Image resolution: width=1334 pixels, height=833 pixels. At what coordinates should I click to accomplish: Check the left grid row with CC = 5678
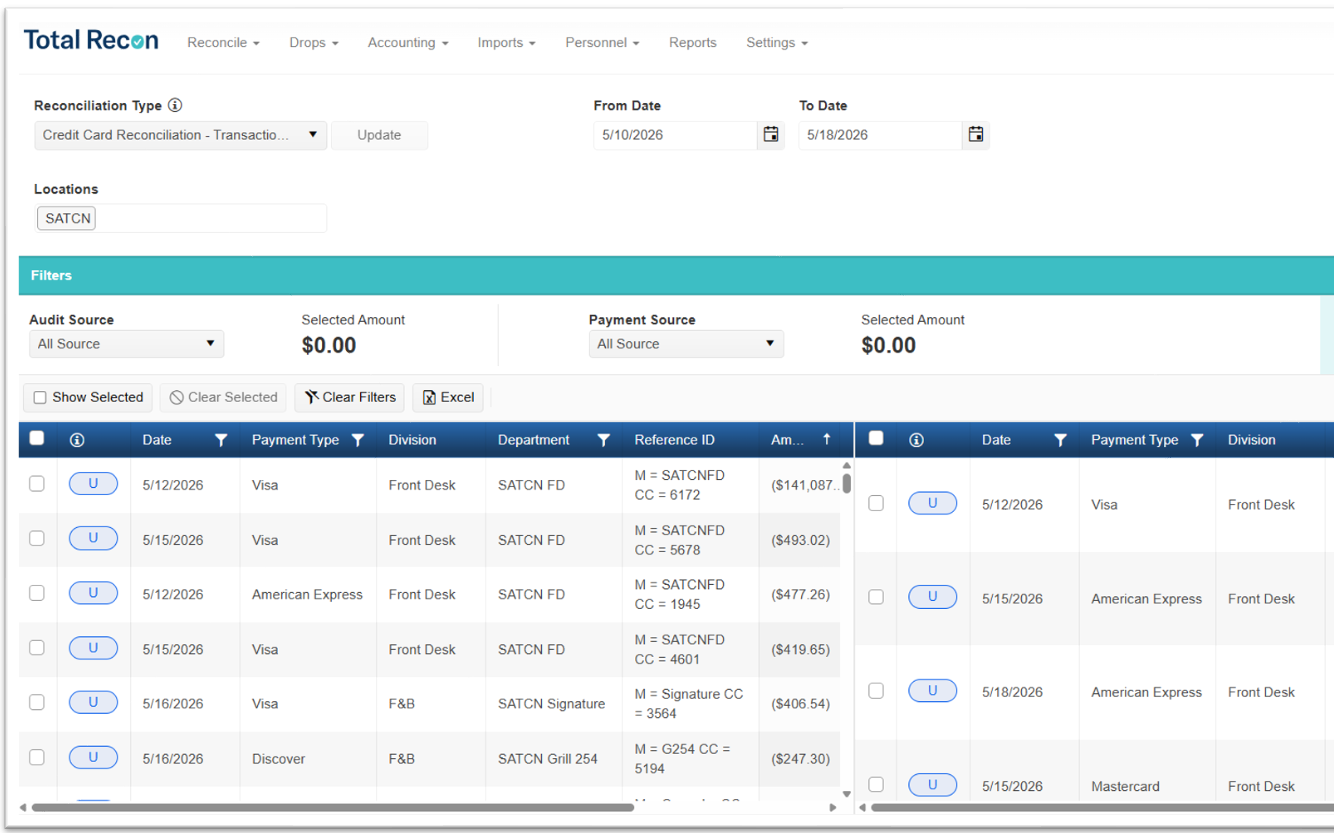point(37,538)
